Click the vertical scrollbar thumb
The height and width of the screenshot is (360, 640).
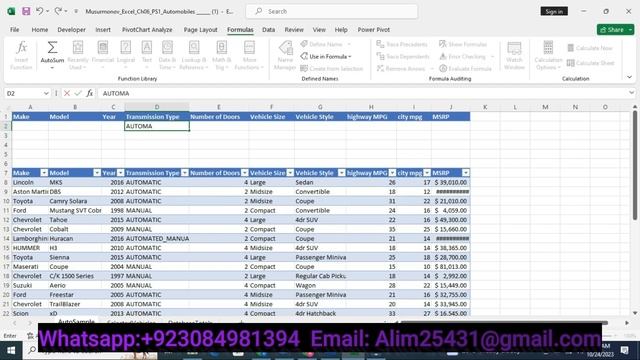point(635,165)
